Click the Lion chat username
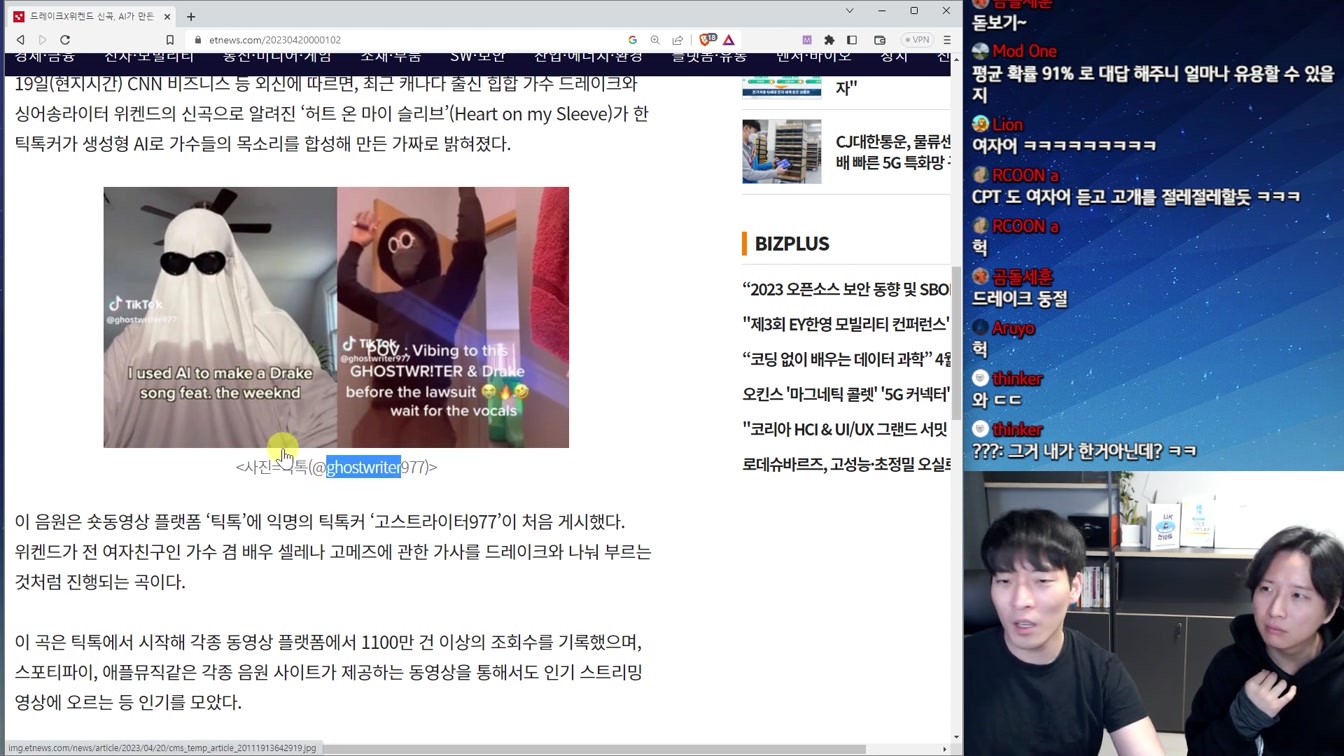 point(1007,124)
